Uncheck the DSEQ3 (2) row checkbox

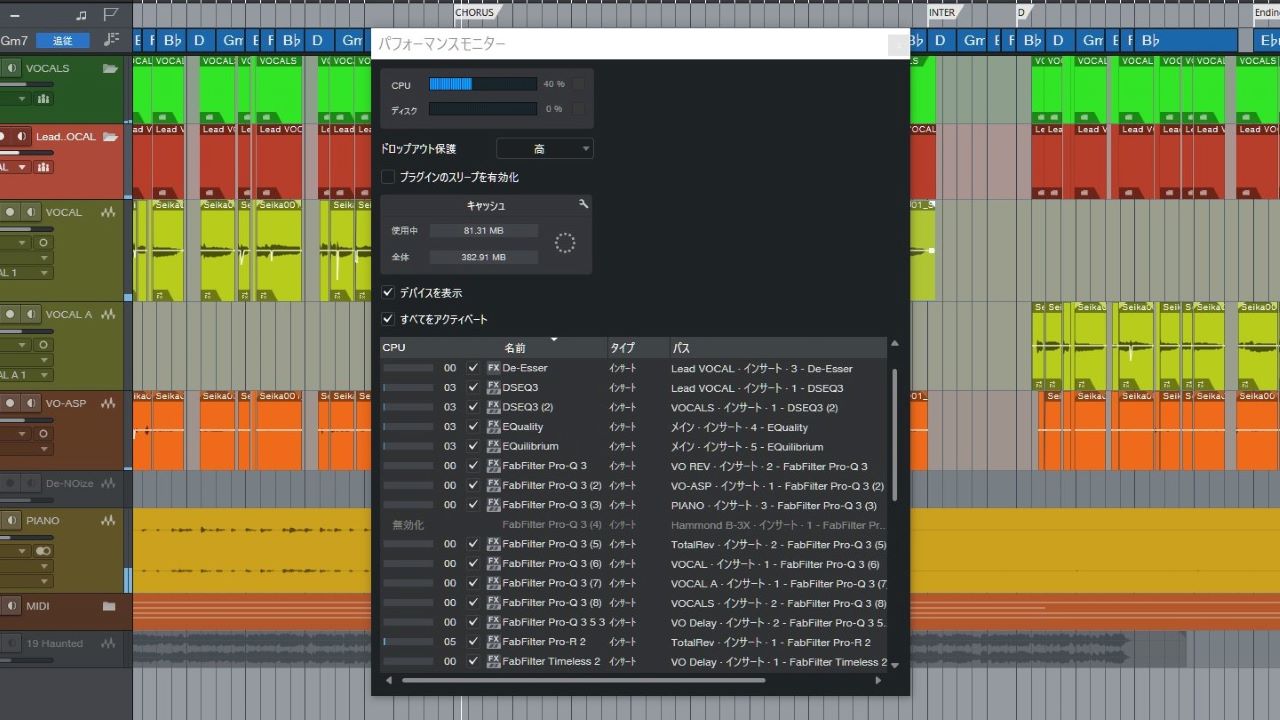pos(473,407)
